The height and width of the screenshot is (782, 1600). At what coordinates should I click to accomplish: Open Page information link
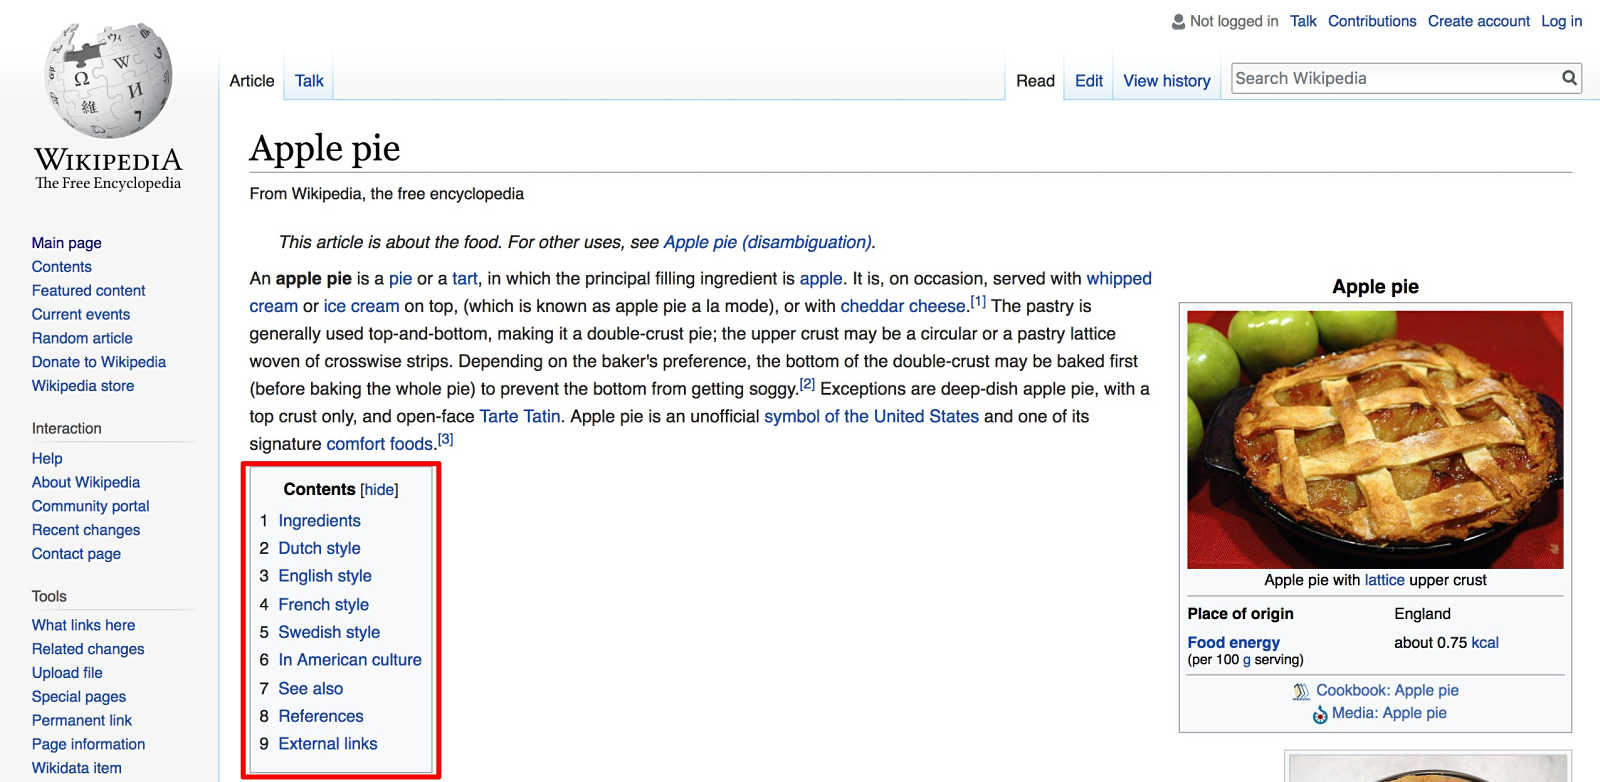pos(88,745)
